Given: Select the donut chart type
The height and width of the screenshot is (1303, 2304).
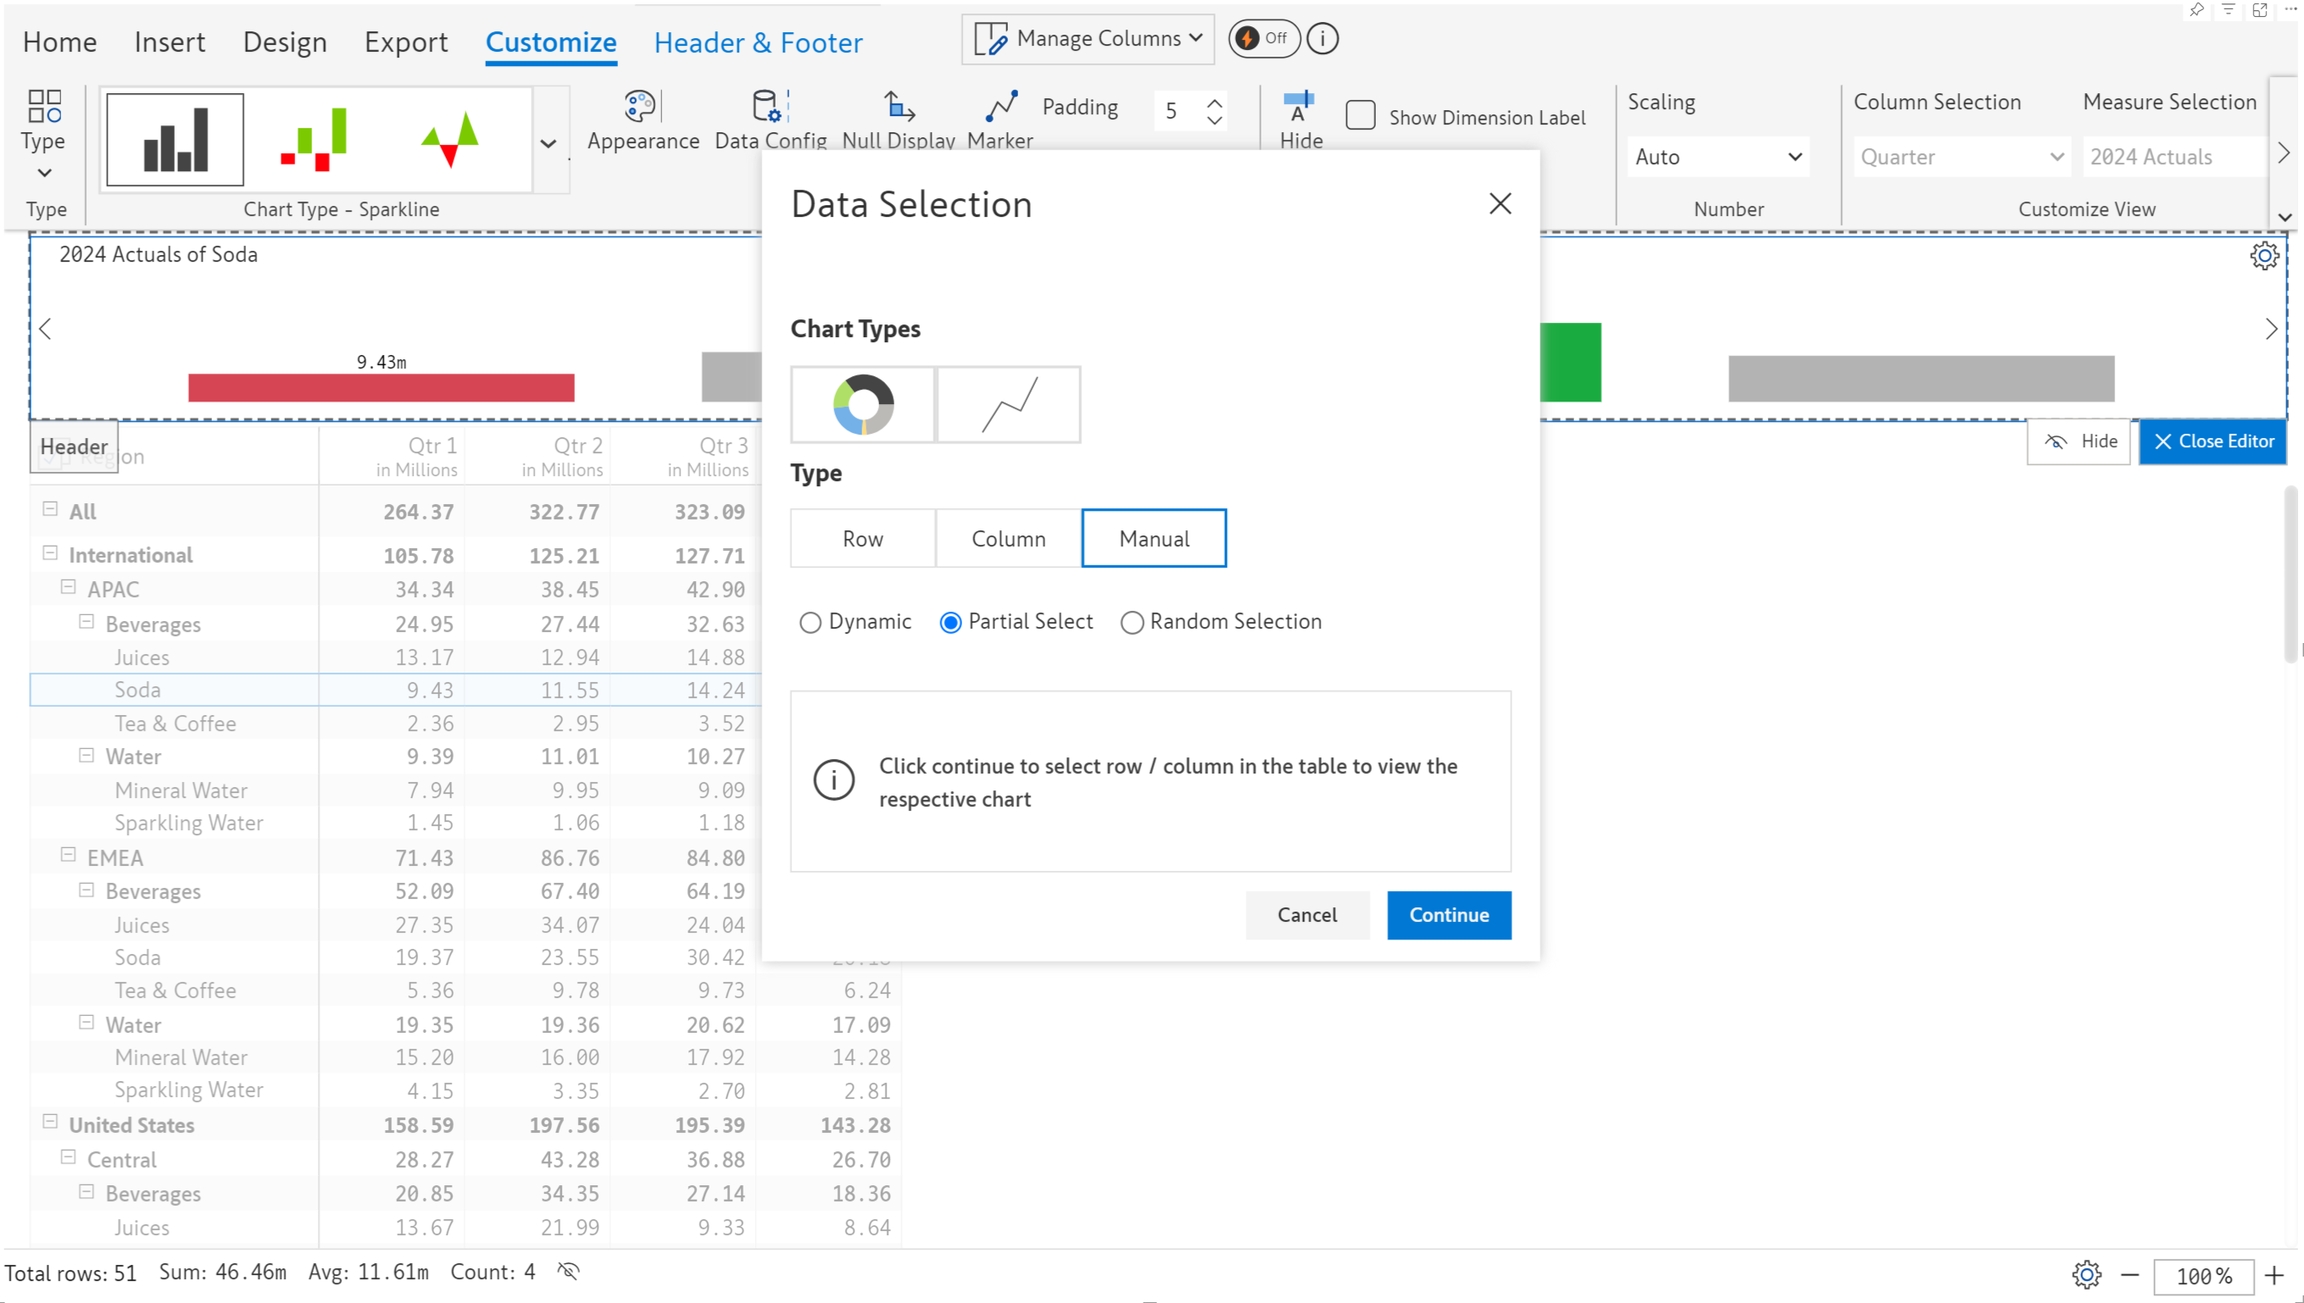Looking at the screenshot, I should click(863, 405).
